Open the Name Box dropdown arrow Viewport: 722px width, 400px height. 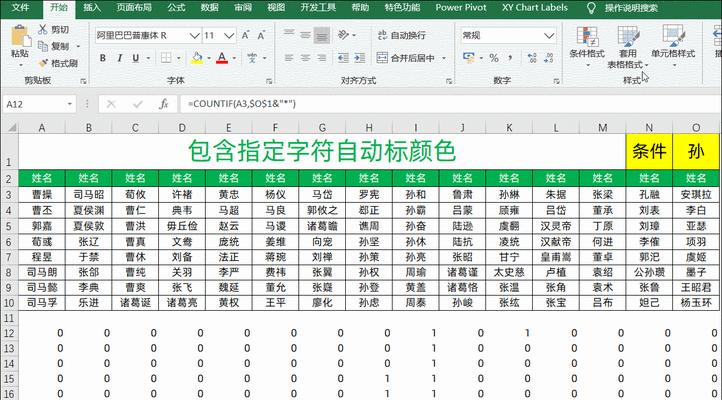tap(70, 104)
